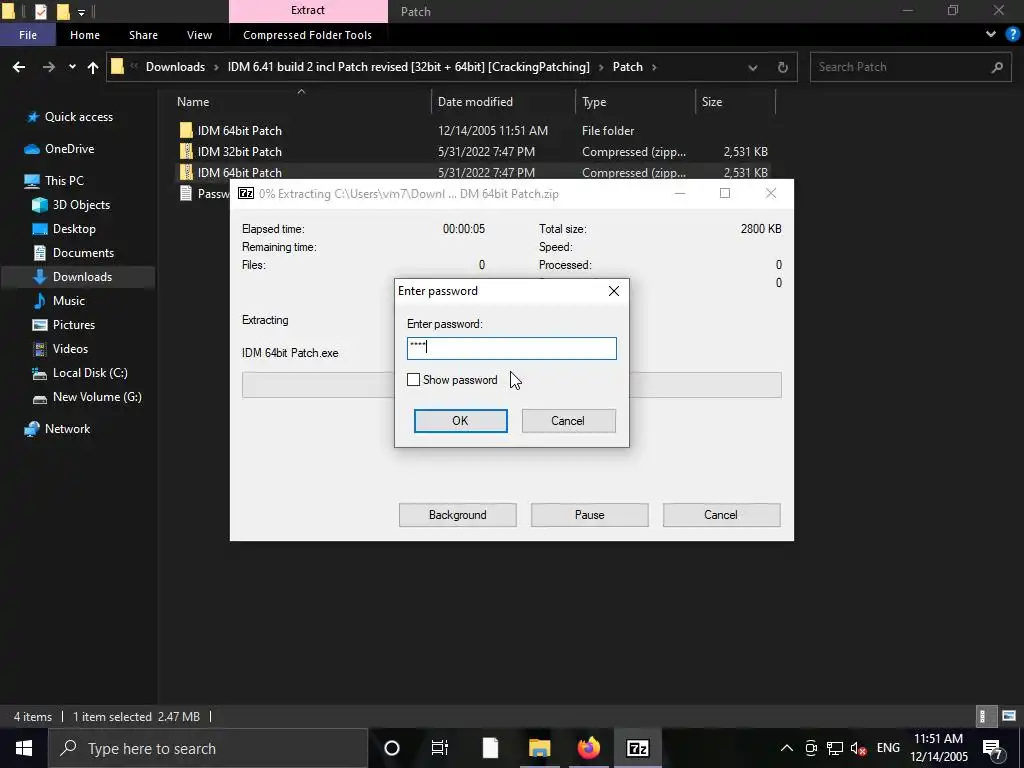Screen dimensions: 1024x768
Task: Open Cortana circle icon
Action: 392,748
